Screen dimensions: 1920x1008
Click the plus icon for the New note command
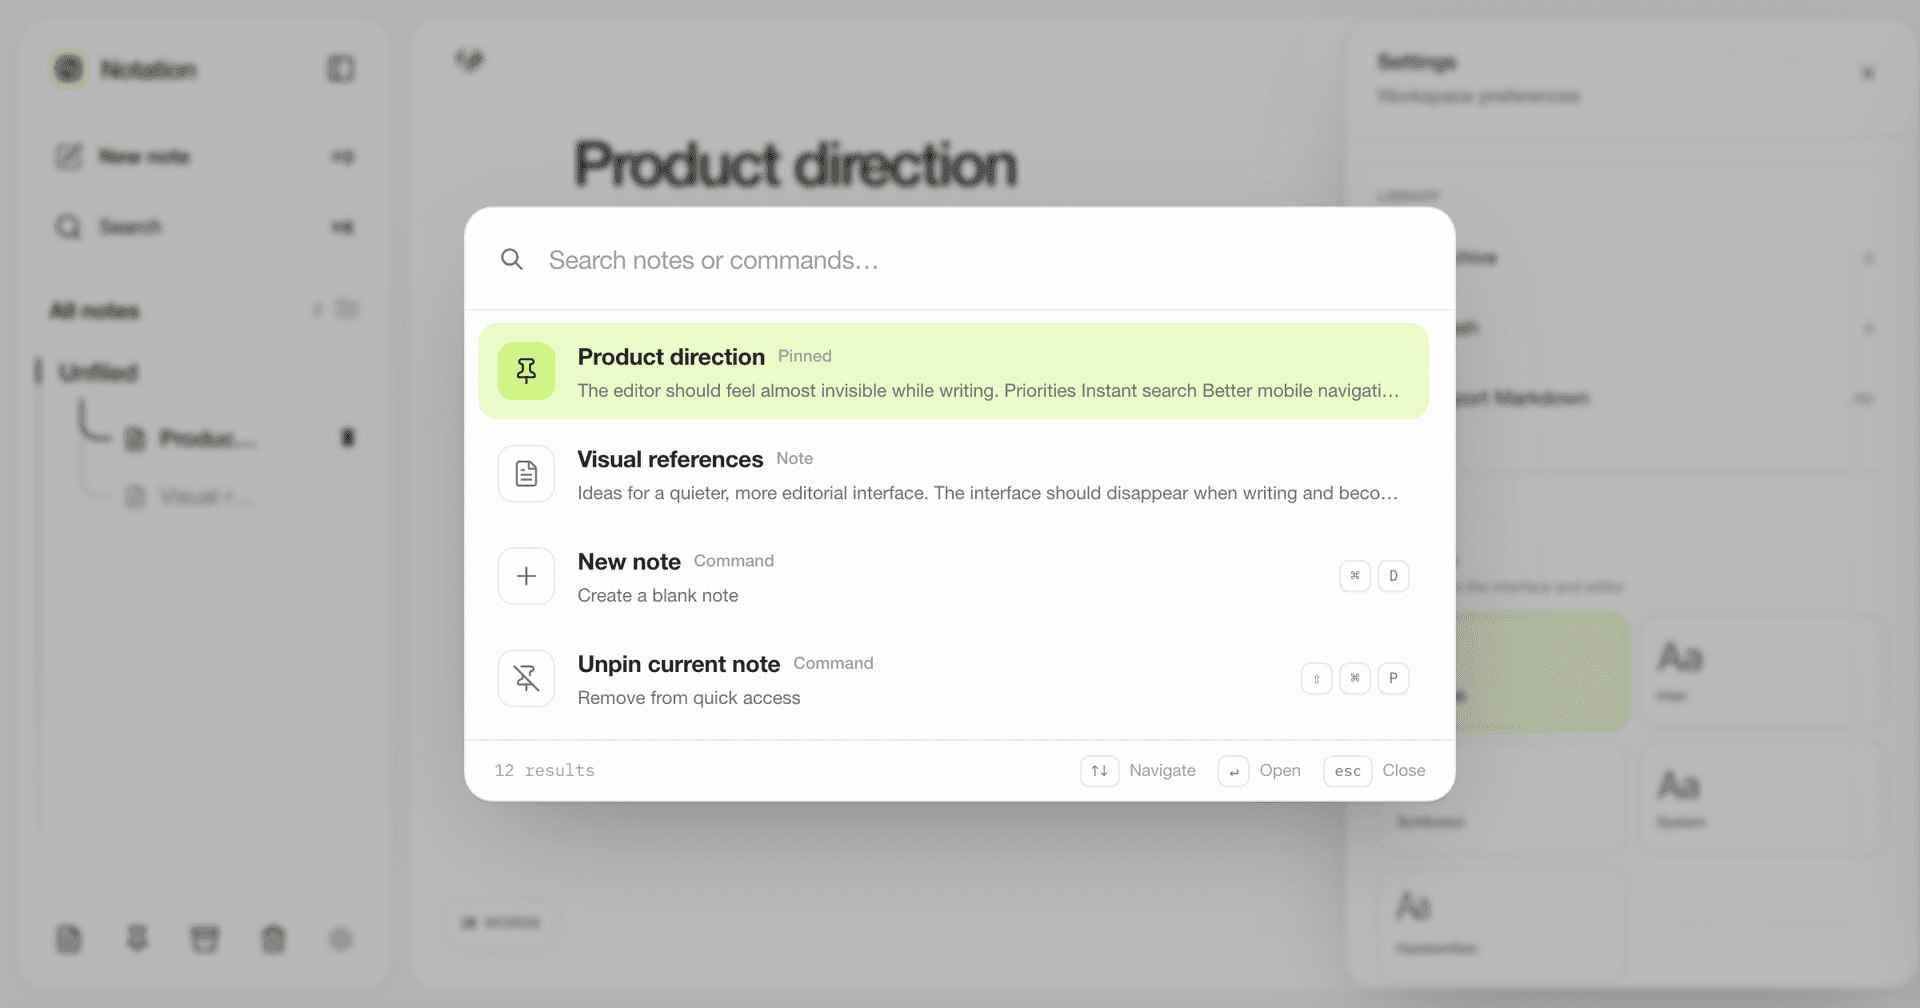coord(526,576)
